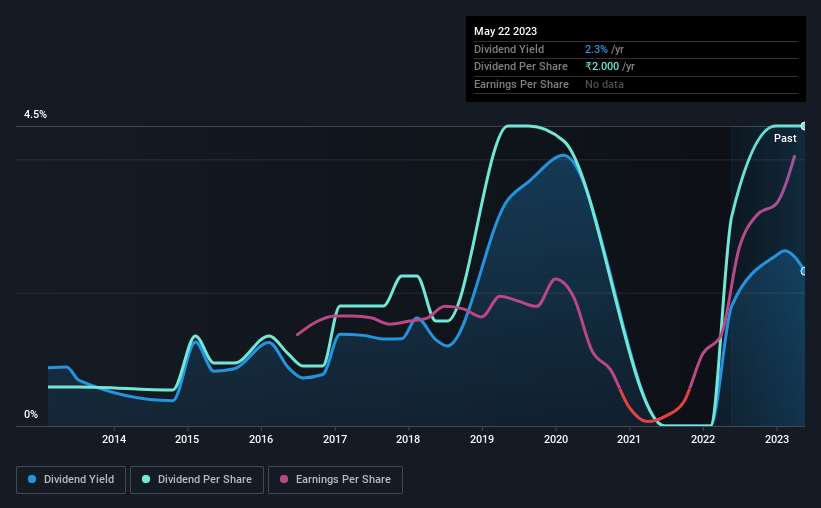Toggle the Dividend Yield legend button

71,480
